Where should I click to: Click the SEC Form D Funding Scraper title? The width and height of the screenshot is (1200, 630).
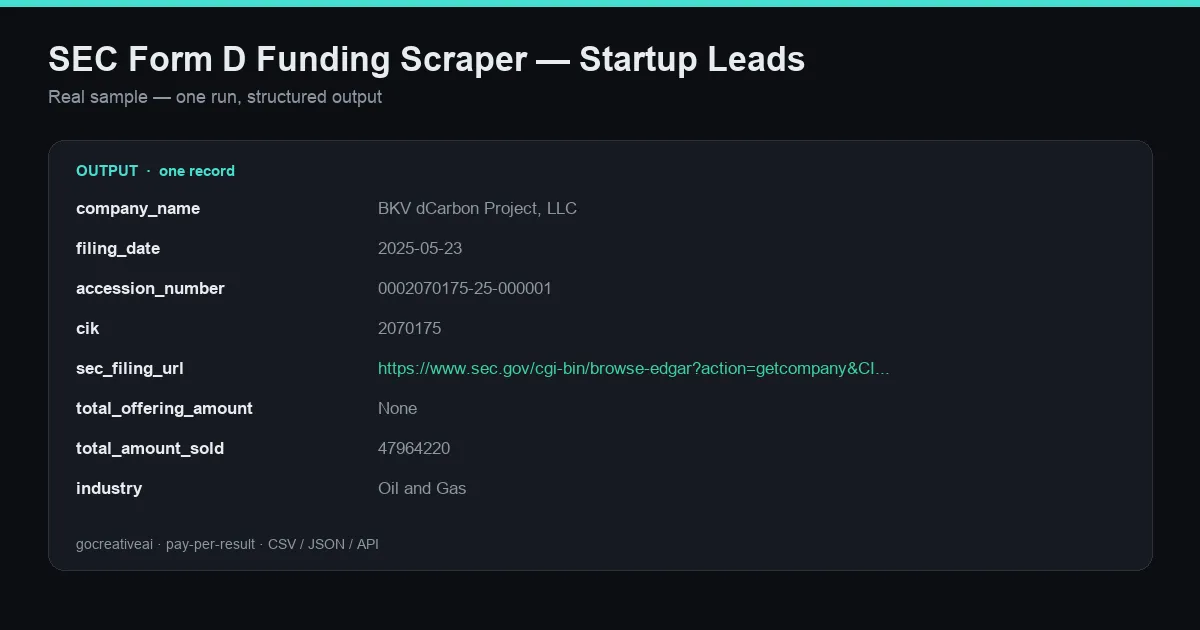[x=426, y=59]
